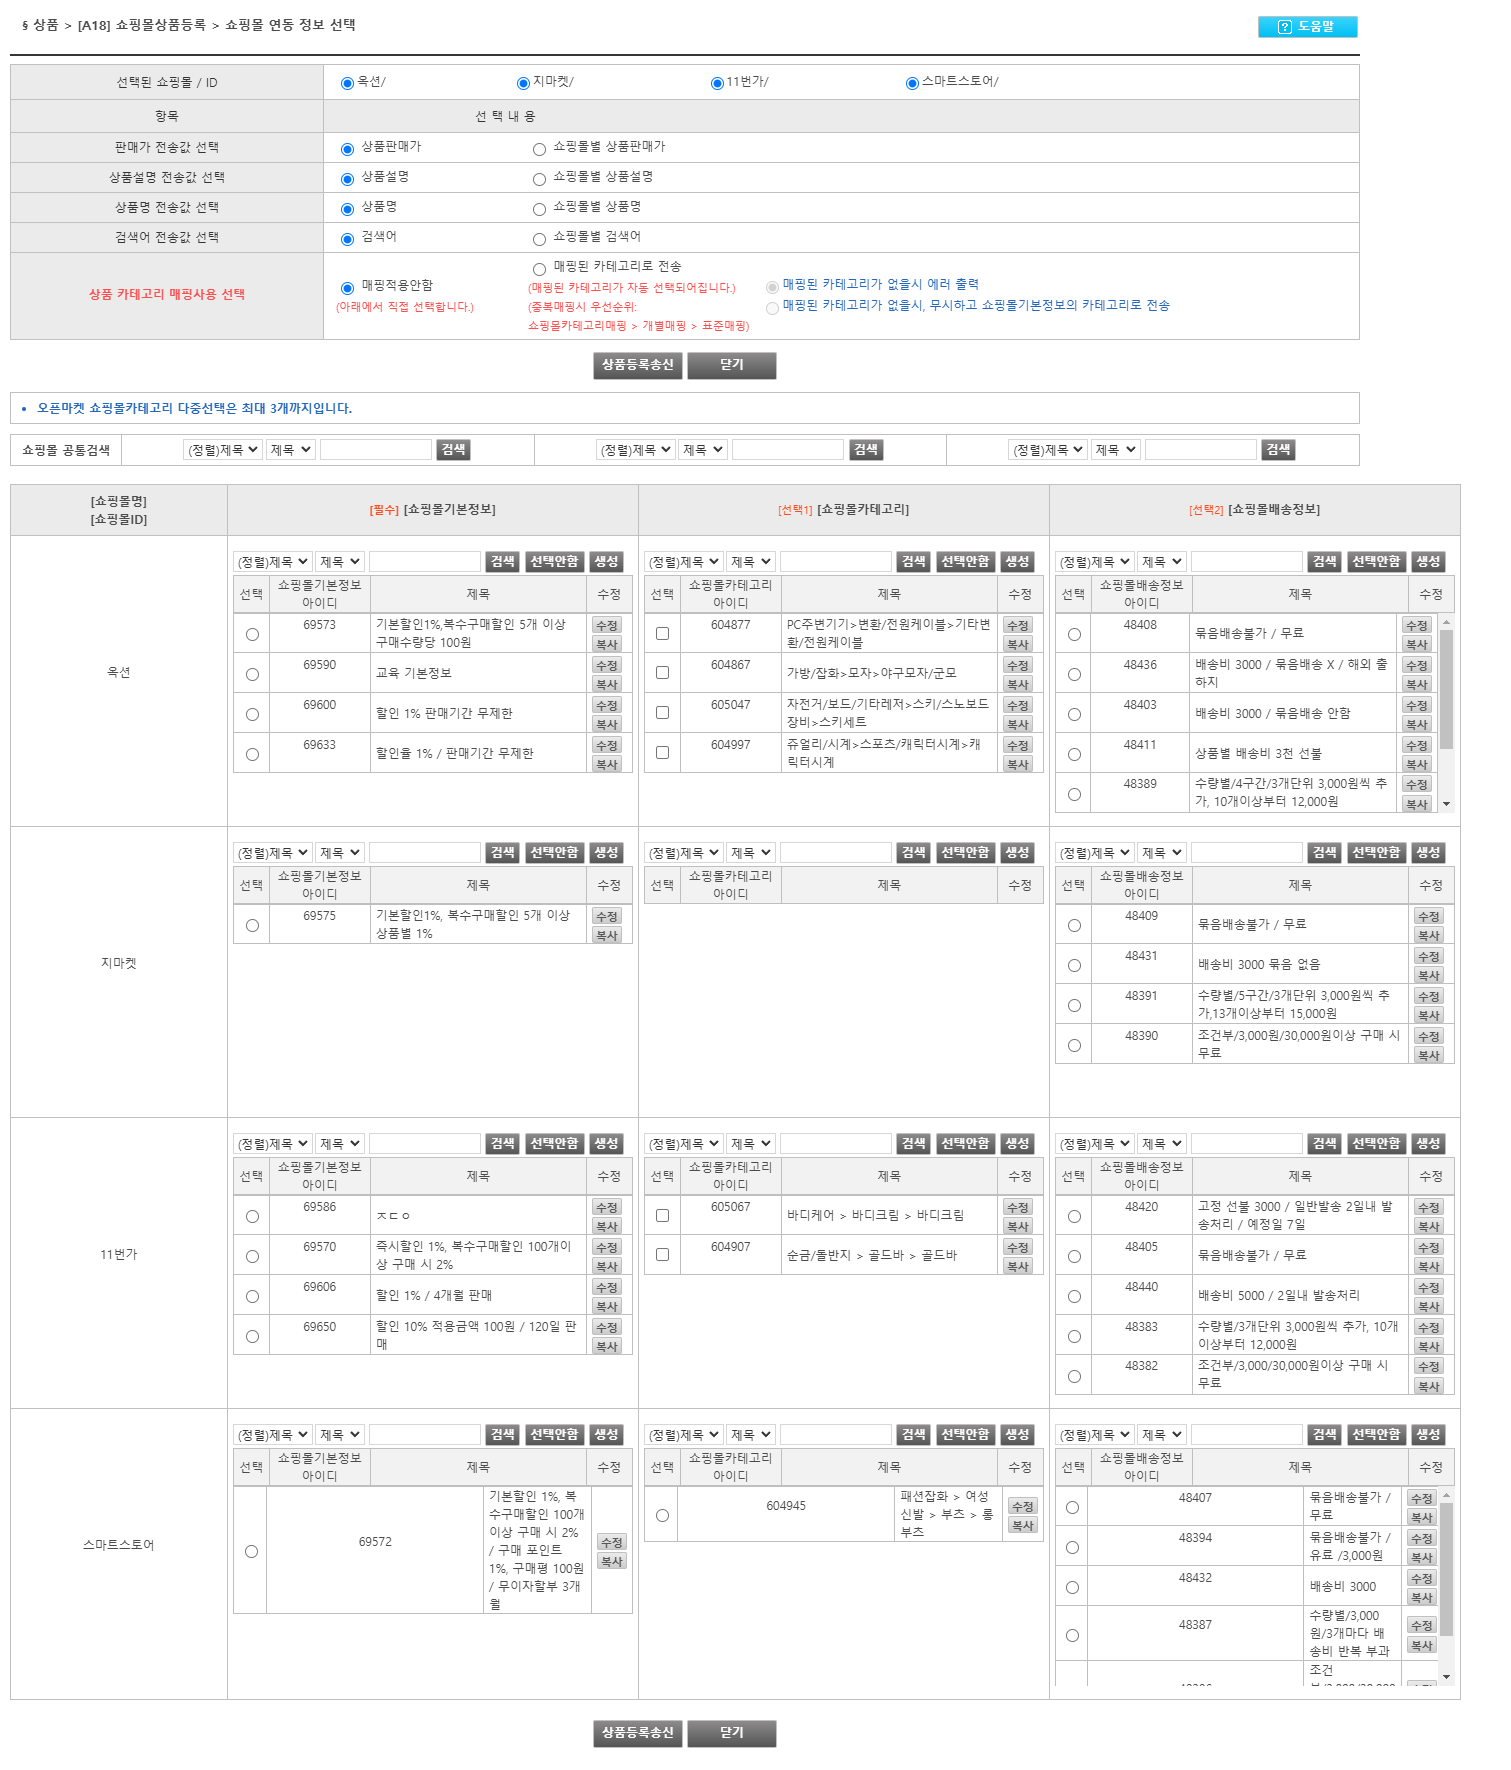Open the 도움말 help button
The height and width of the screenshot is (1770, 1511).
(x=1306, y=27)
